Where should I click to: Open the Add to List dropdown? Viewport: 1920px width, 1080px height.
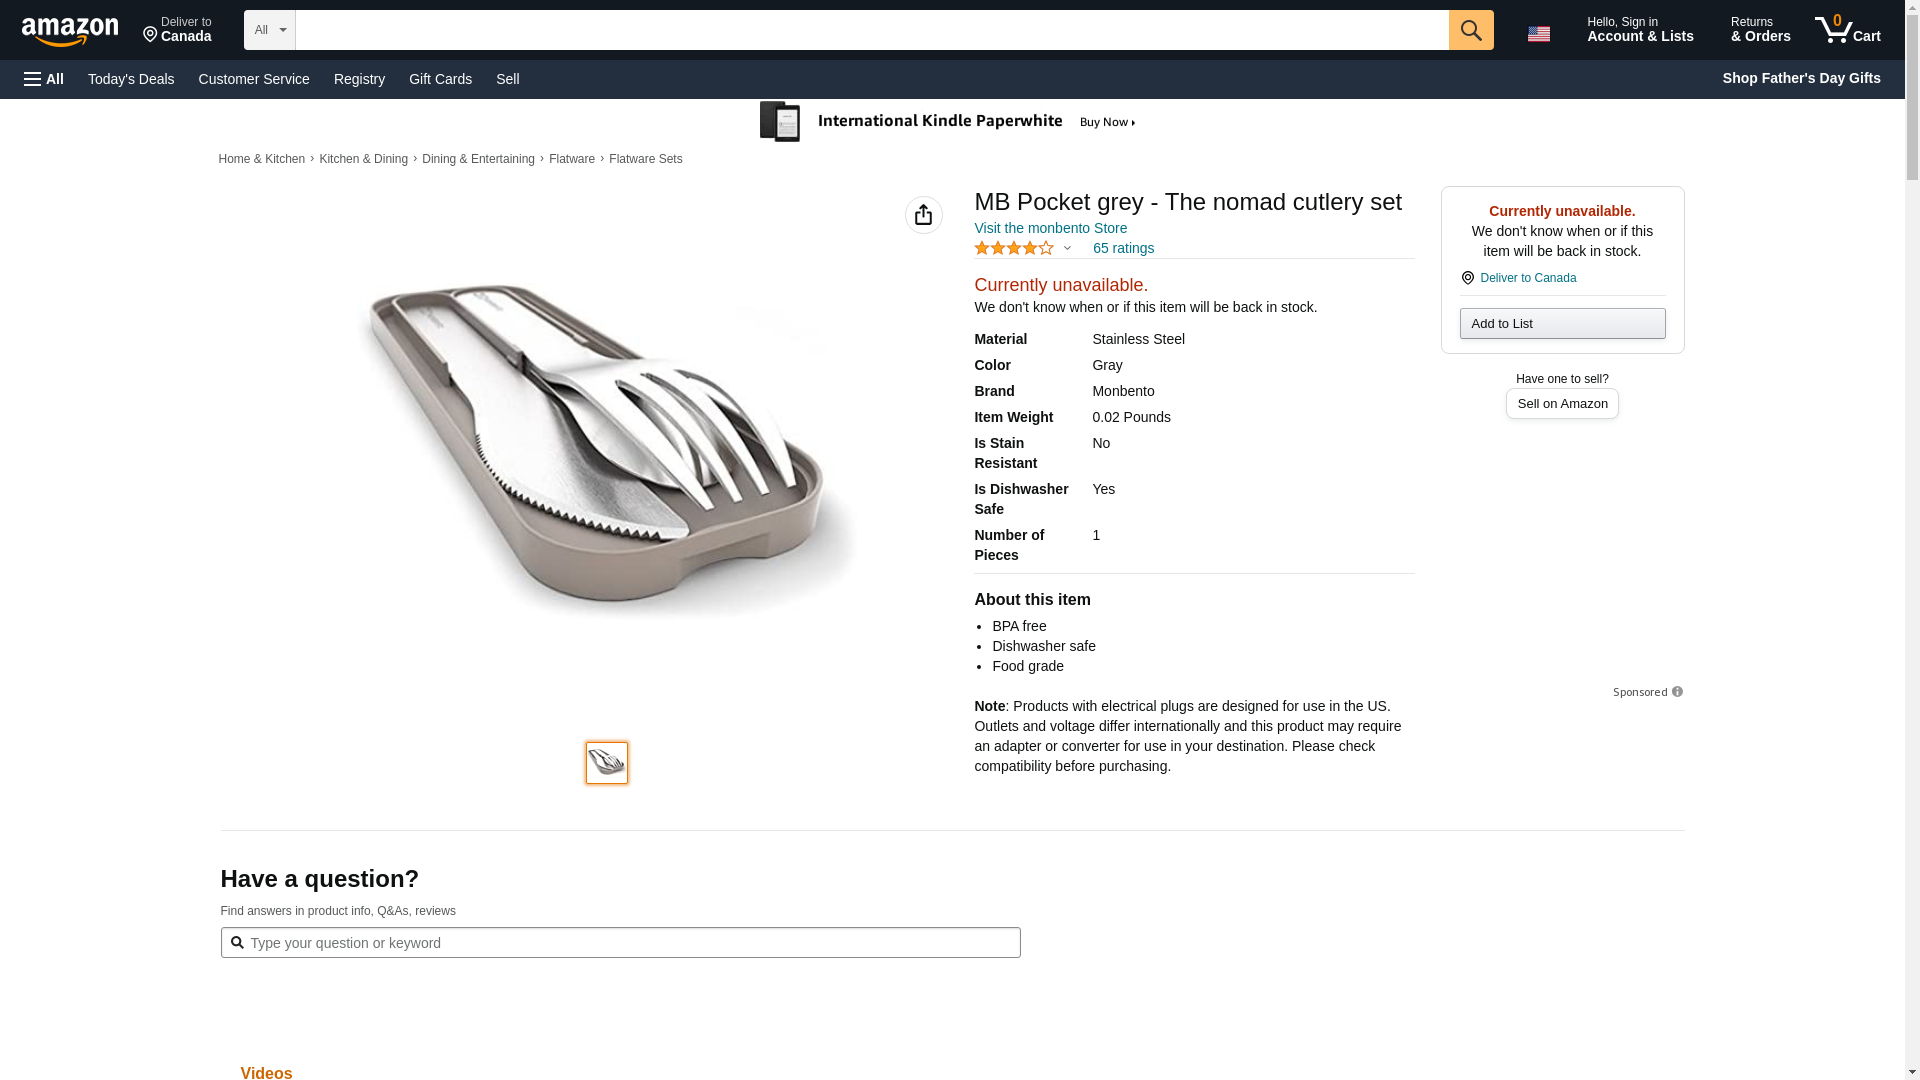(x=1561, y=323)
